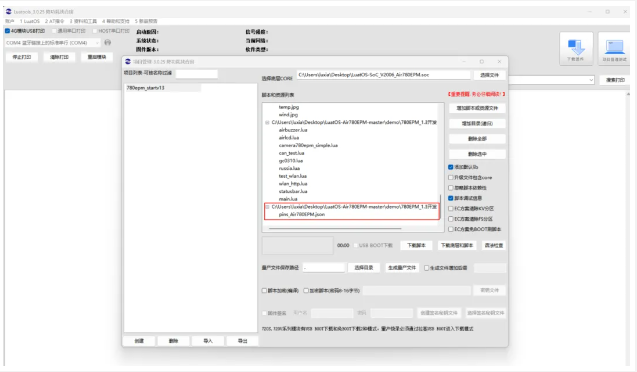The height and width of the screenshot is (372, 637).
Task: Select main.lua in the script list
Action: (288, 199)
